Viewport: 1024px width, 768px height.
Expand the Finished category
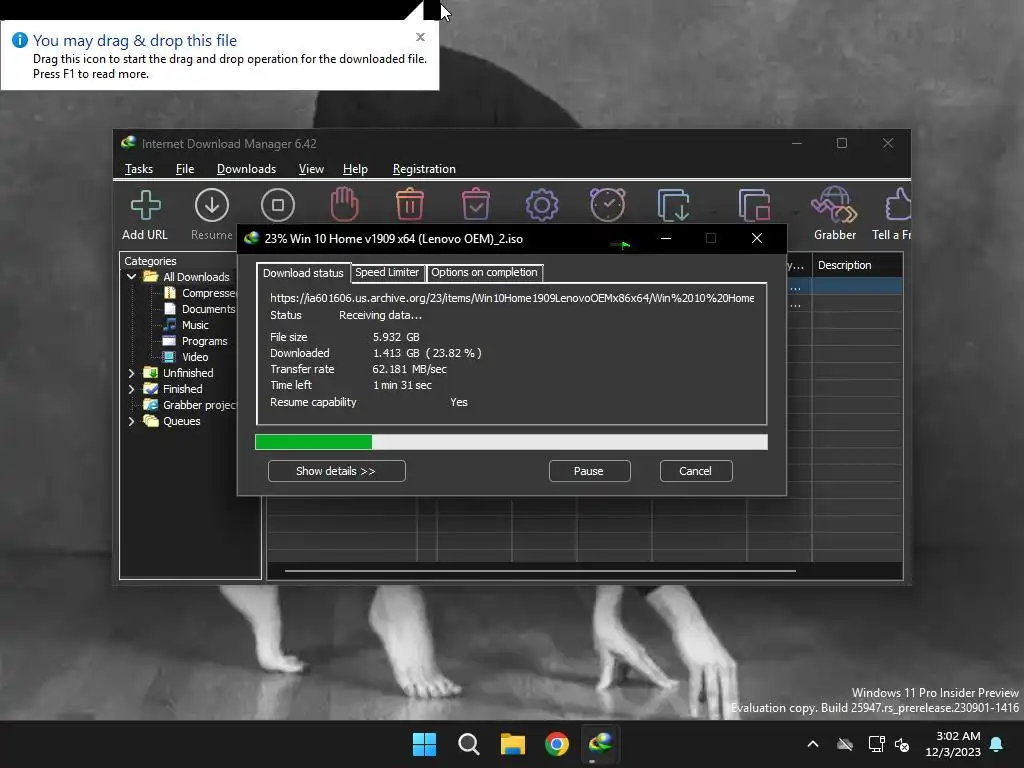pyautogui.click(x=131, y=389)
